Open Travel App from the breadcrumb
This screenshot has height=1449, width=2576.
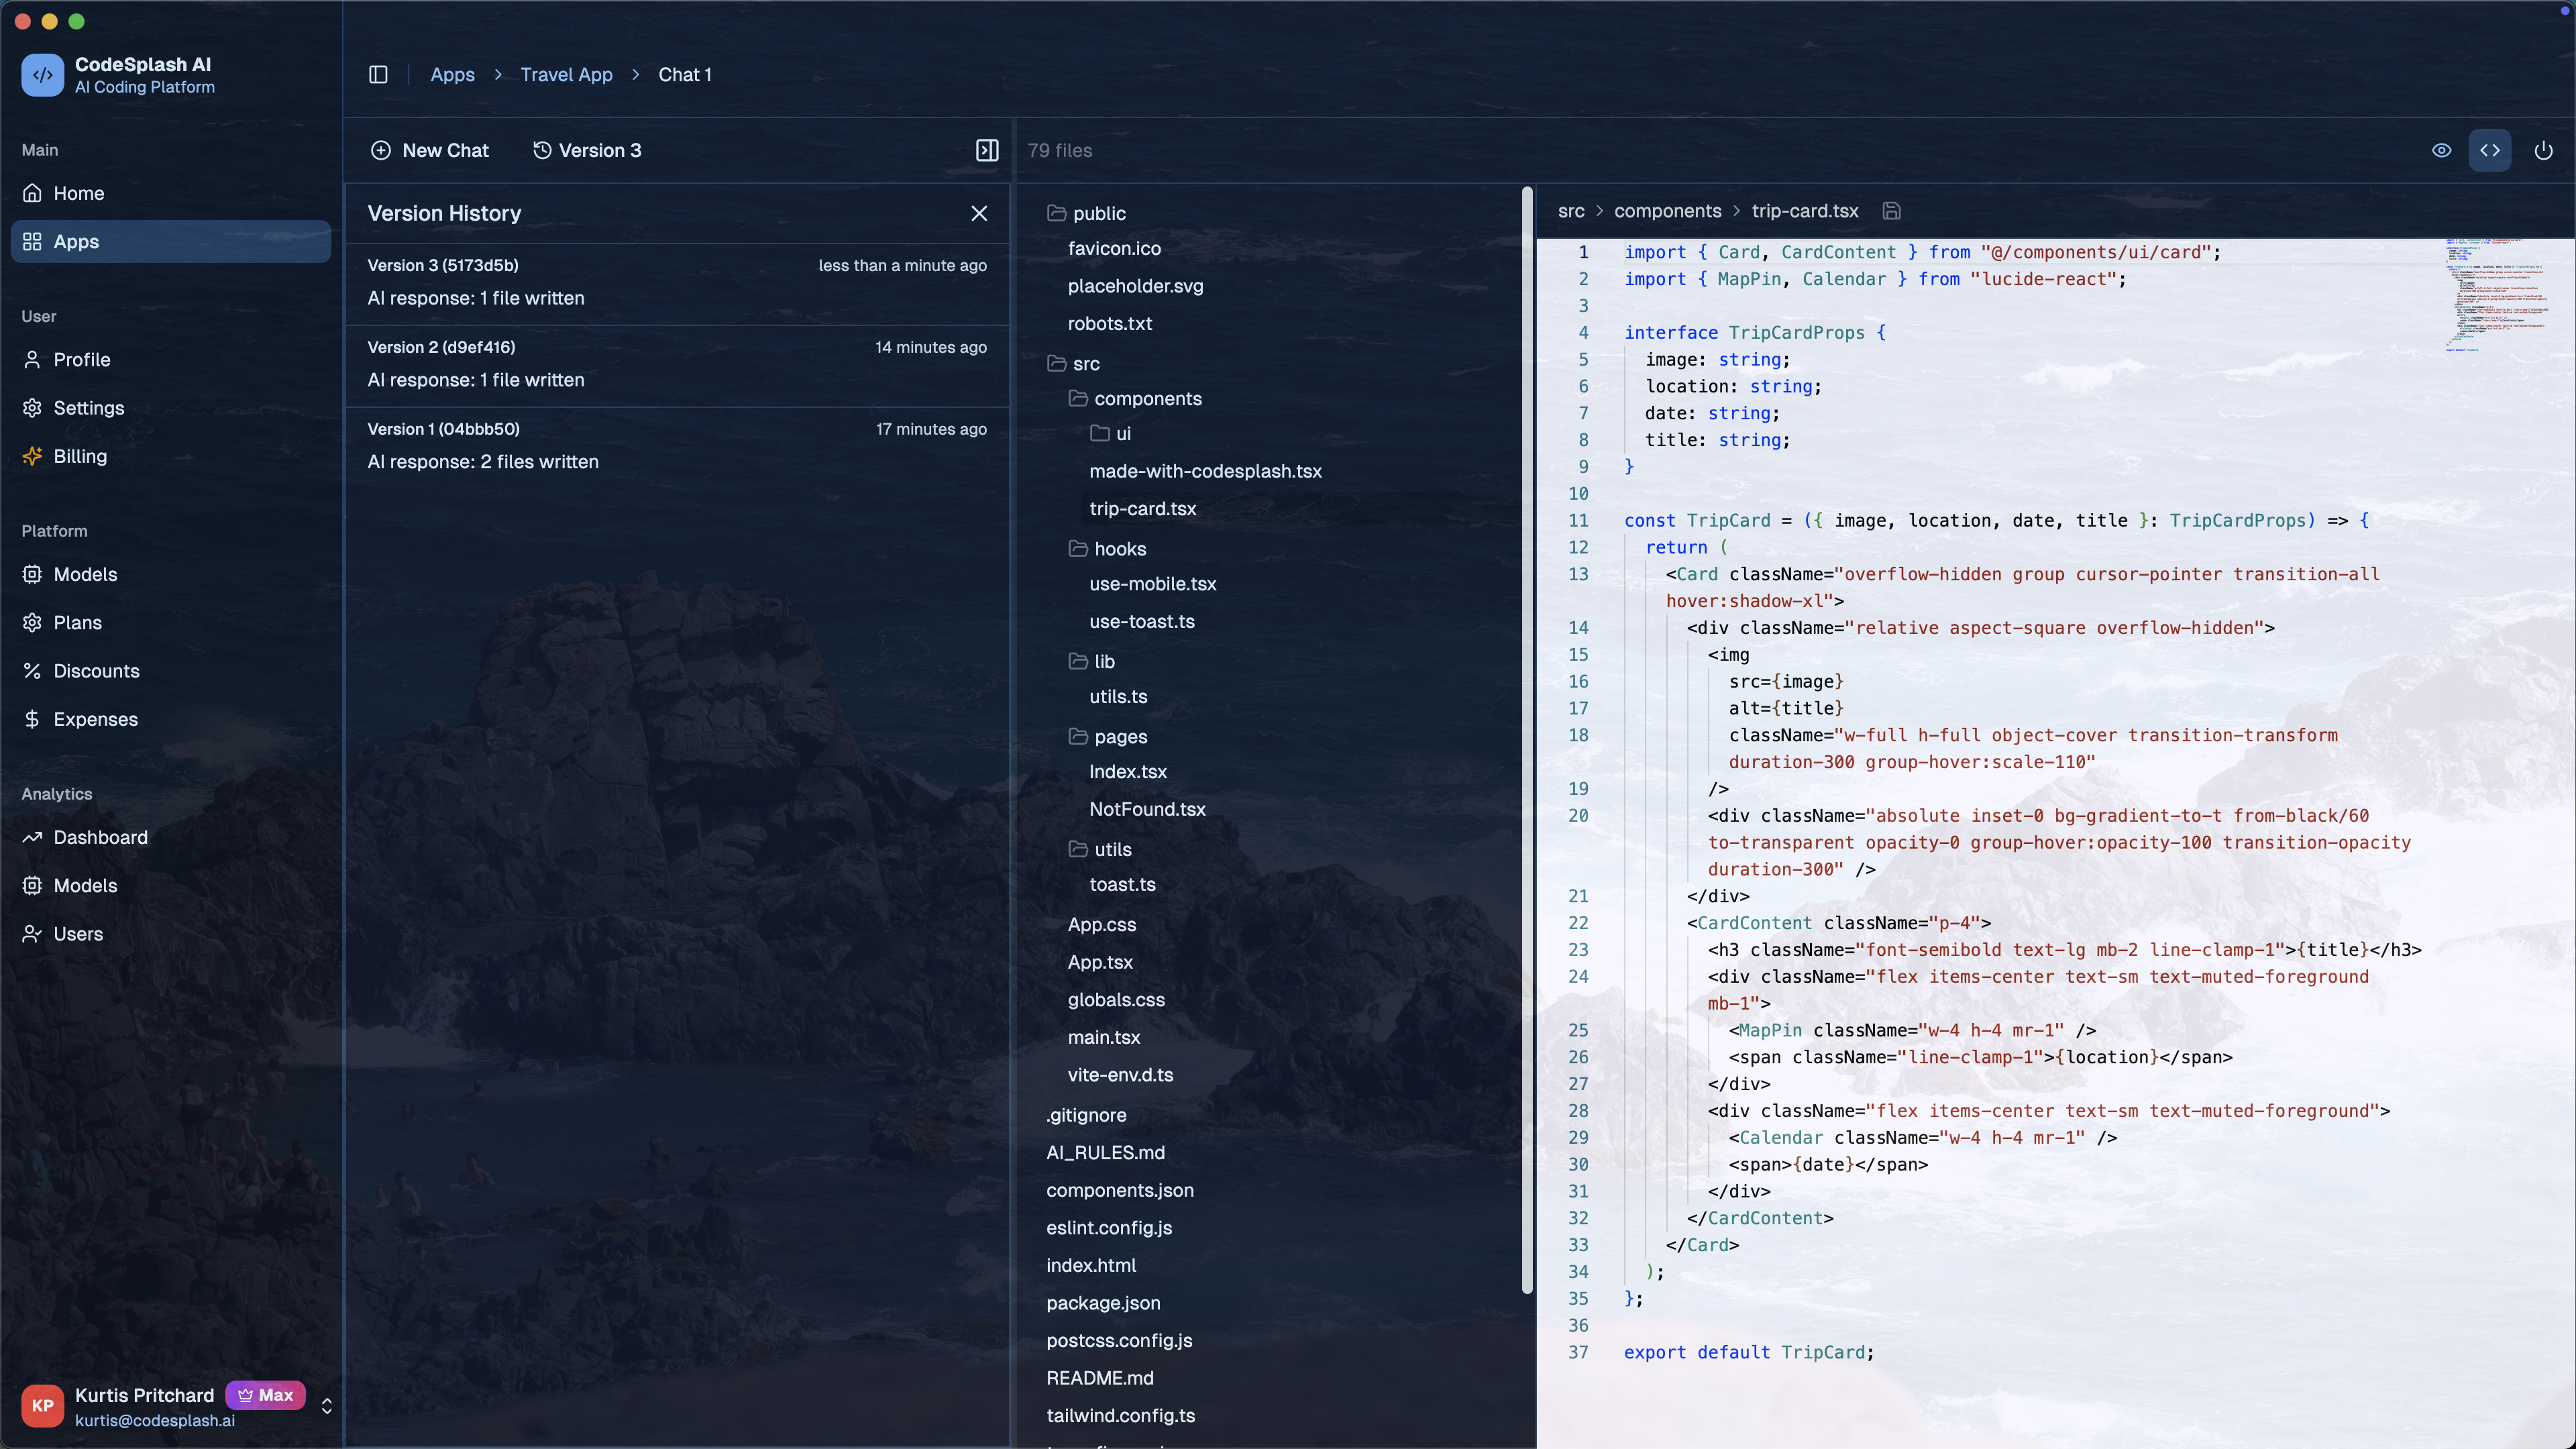[x=566, y=74]
